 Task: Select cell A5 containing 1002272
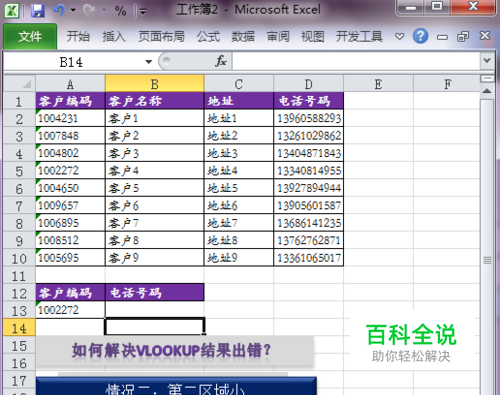pos(70,171)
